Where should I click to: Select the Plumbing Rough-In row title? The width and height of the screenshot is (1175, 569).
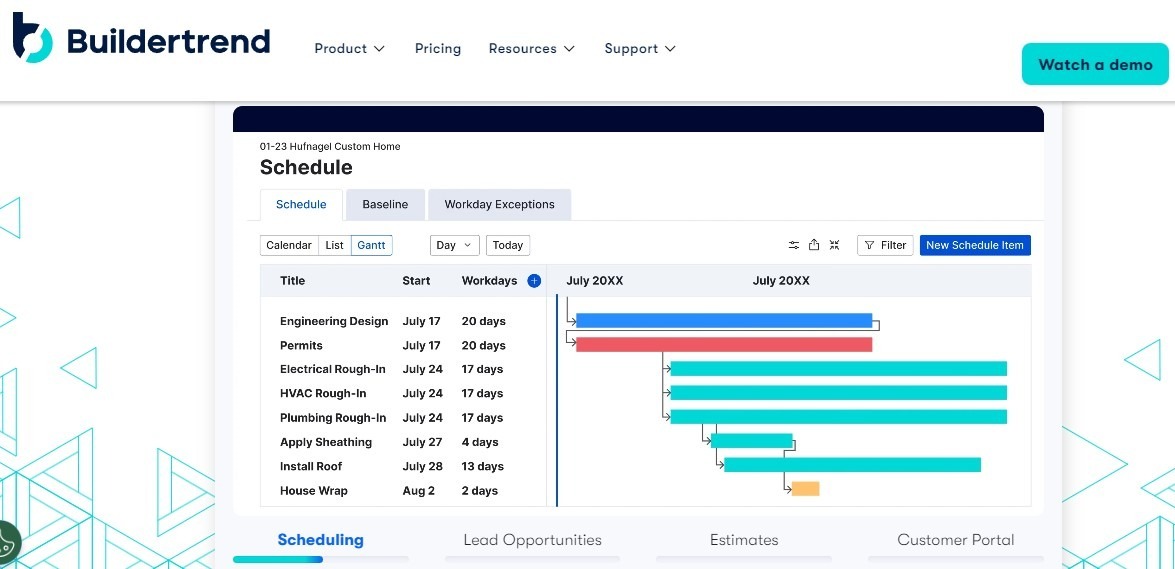(333, 418)
